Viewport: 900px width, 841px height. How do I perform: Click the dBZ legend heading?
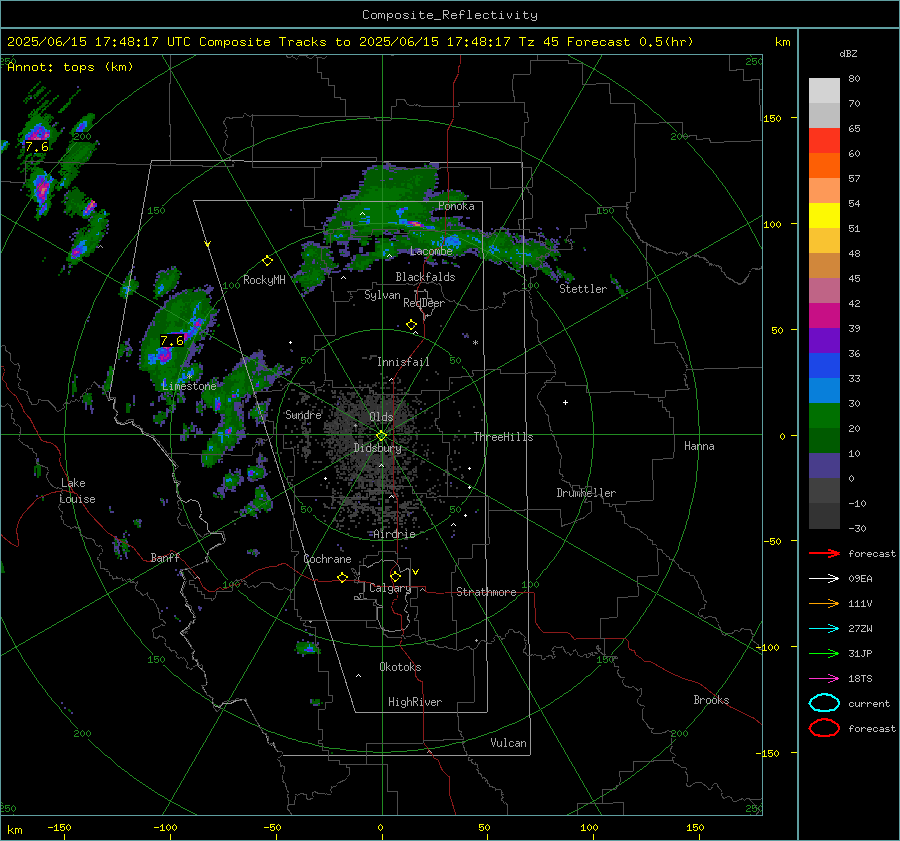(x=848, y=54)
